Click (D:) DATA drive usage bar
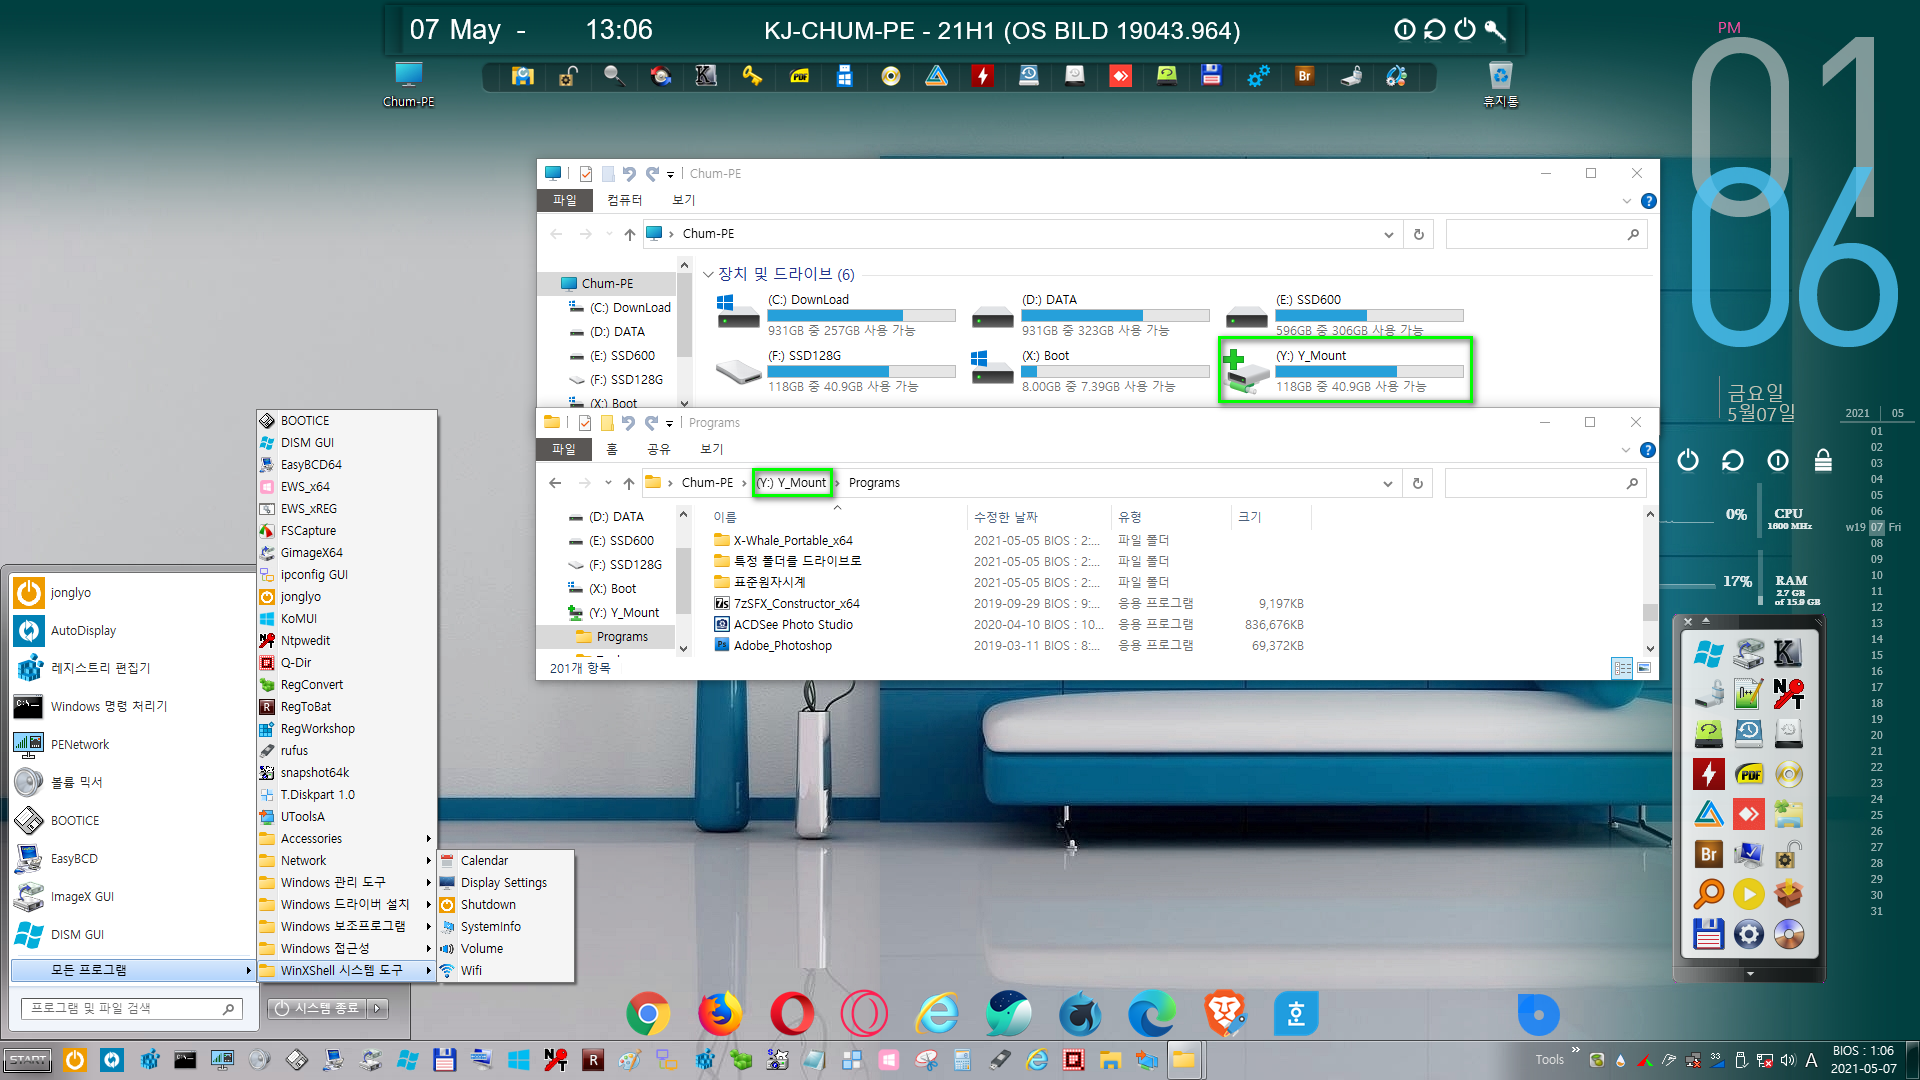The height and width of the screenshot is (1080, 1920). tap(1115, 315)
